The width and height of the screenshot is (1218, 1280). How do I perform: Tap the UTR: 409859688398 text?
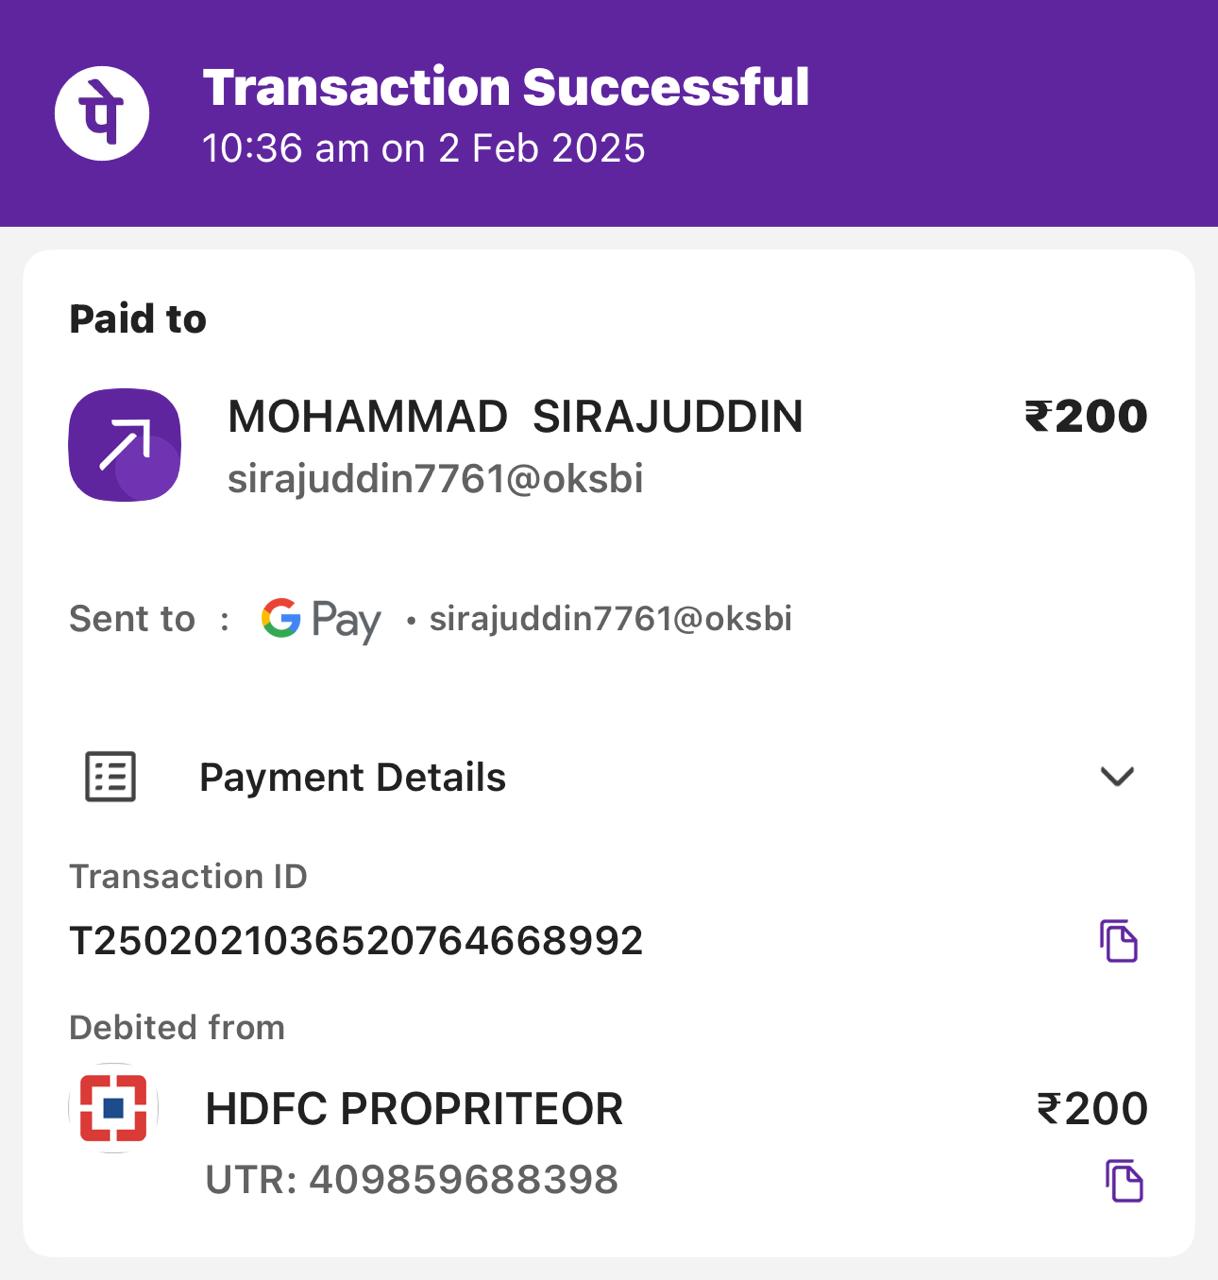412,1180
